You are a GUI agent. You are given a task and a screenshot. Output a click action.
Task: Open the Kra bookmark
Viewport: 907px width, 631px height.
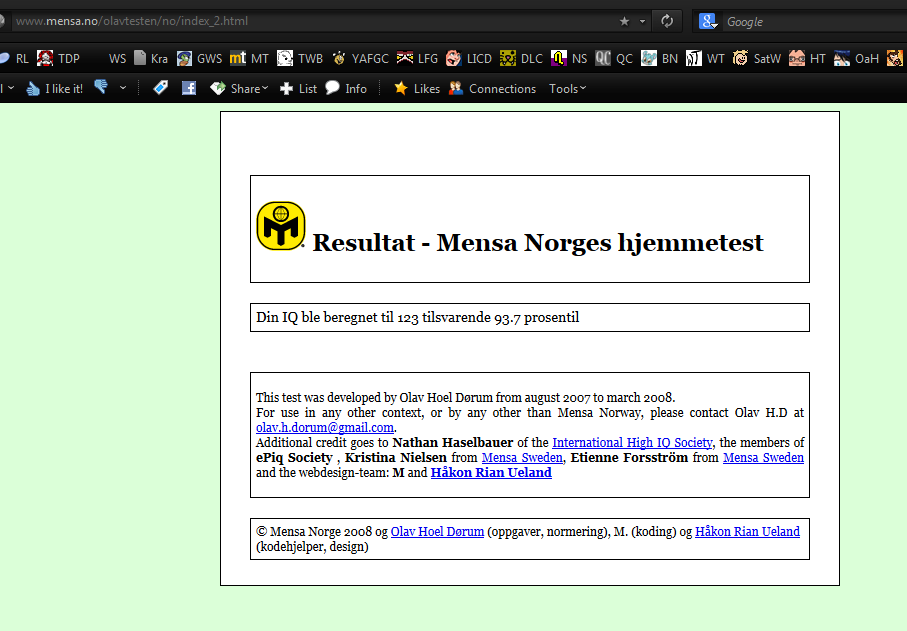pos(151,58)
